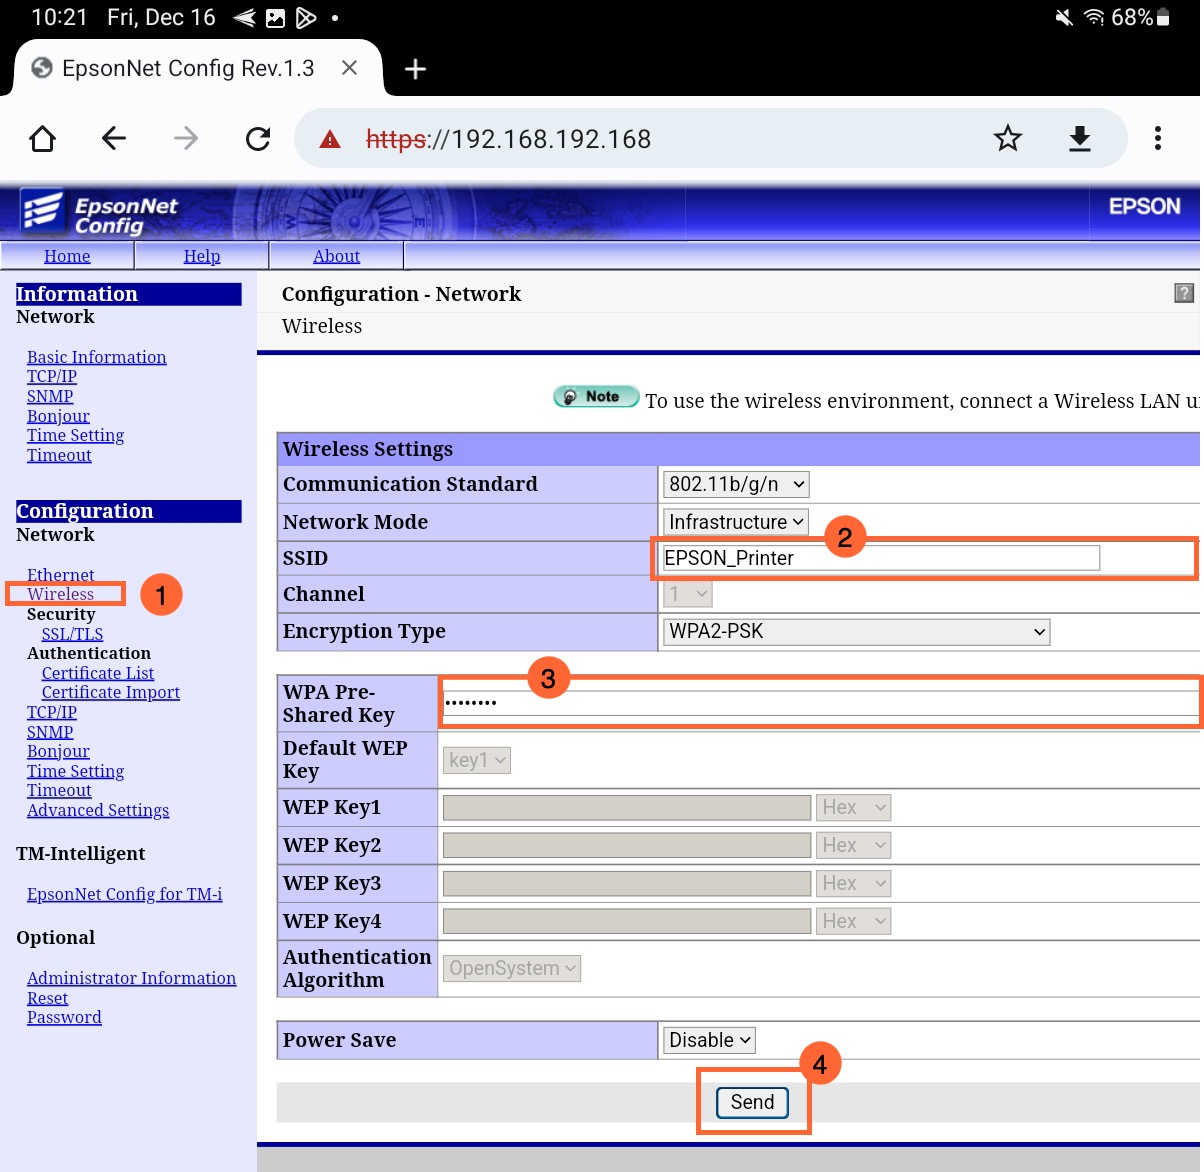Open the Home menu item
This screenshot has height=1172, width=1204.
click(67, 256)
